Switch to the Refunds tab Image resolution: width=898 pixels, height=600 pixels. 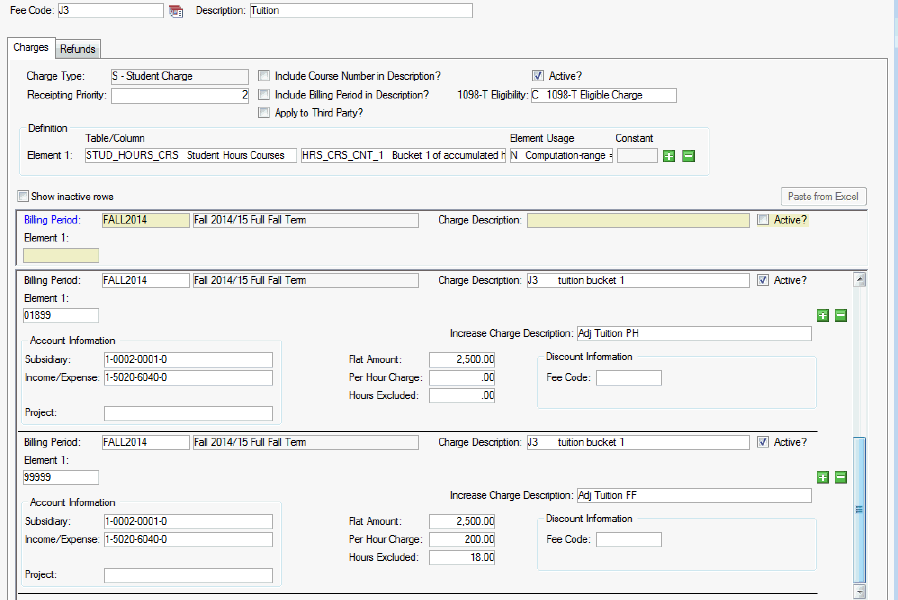click(78, 49)
